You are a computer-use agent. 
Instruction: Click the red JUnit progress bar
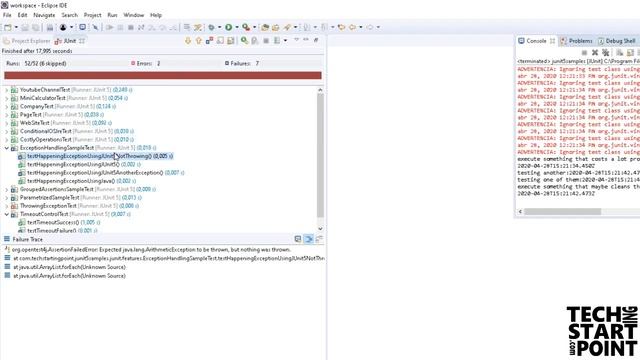(163, 76)
